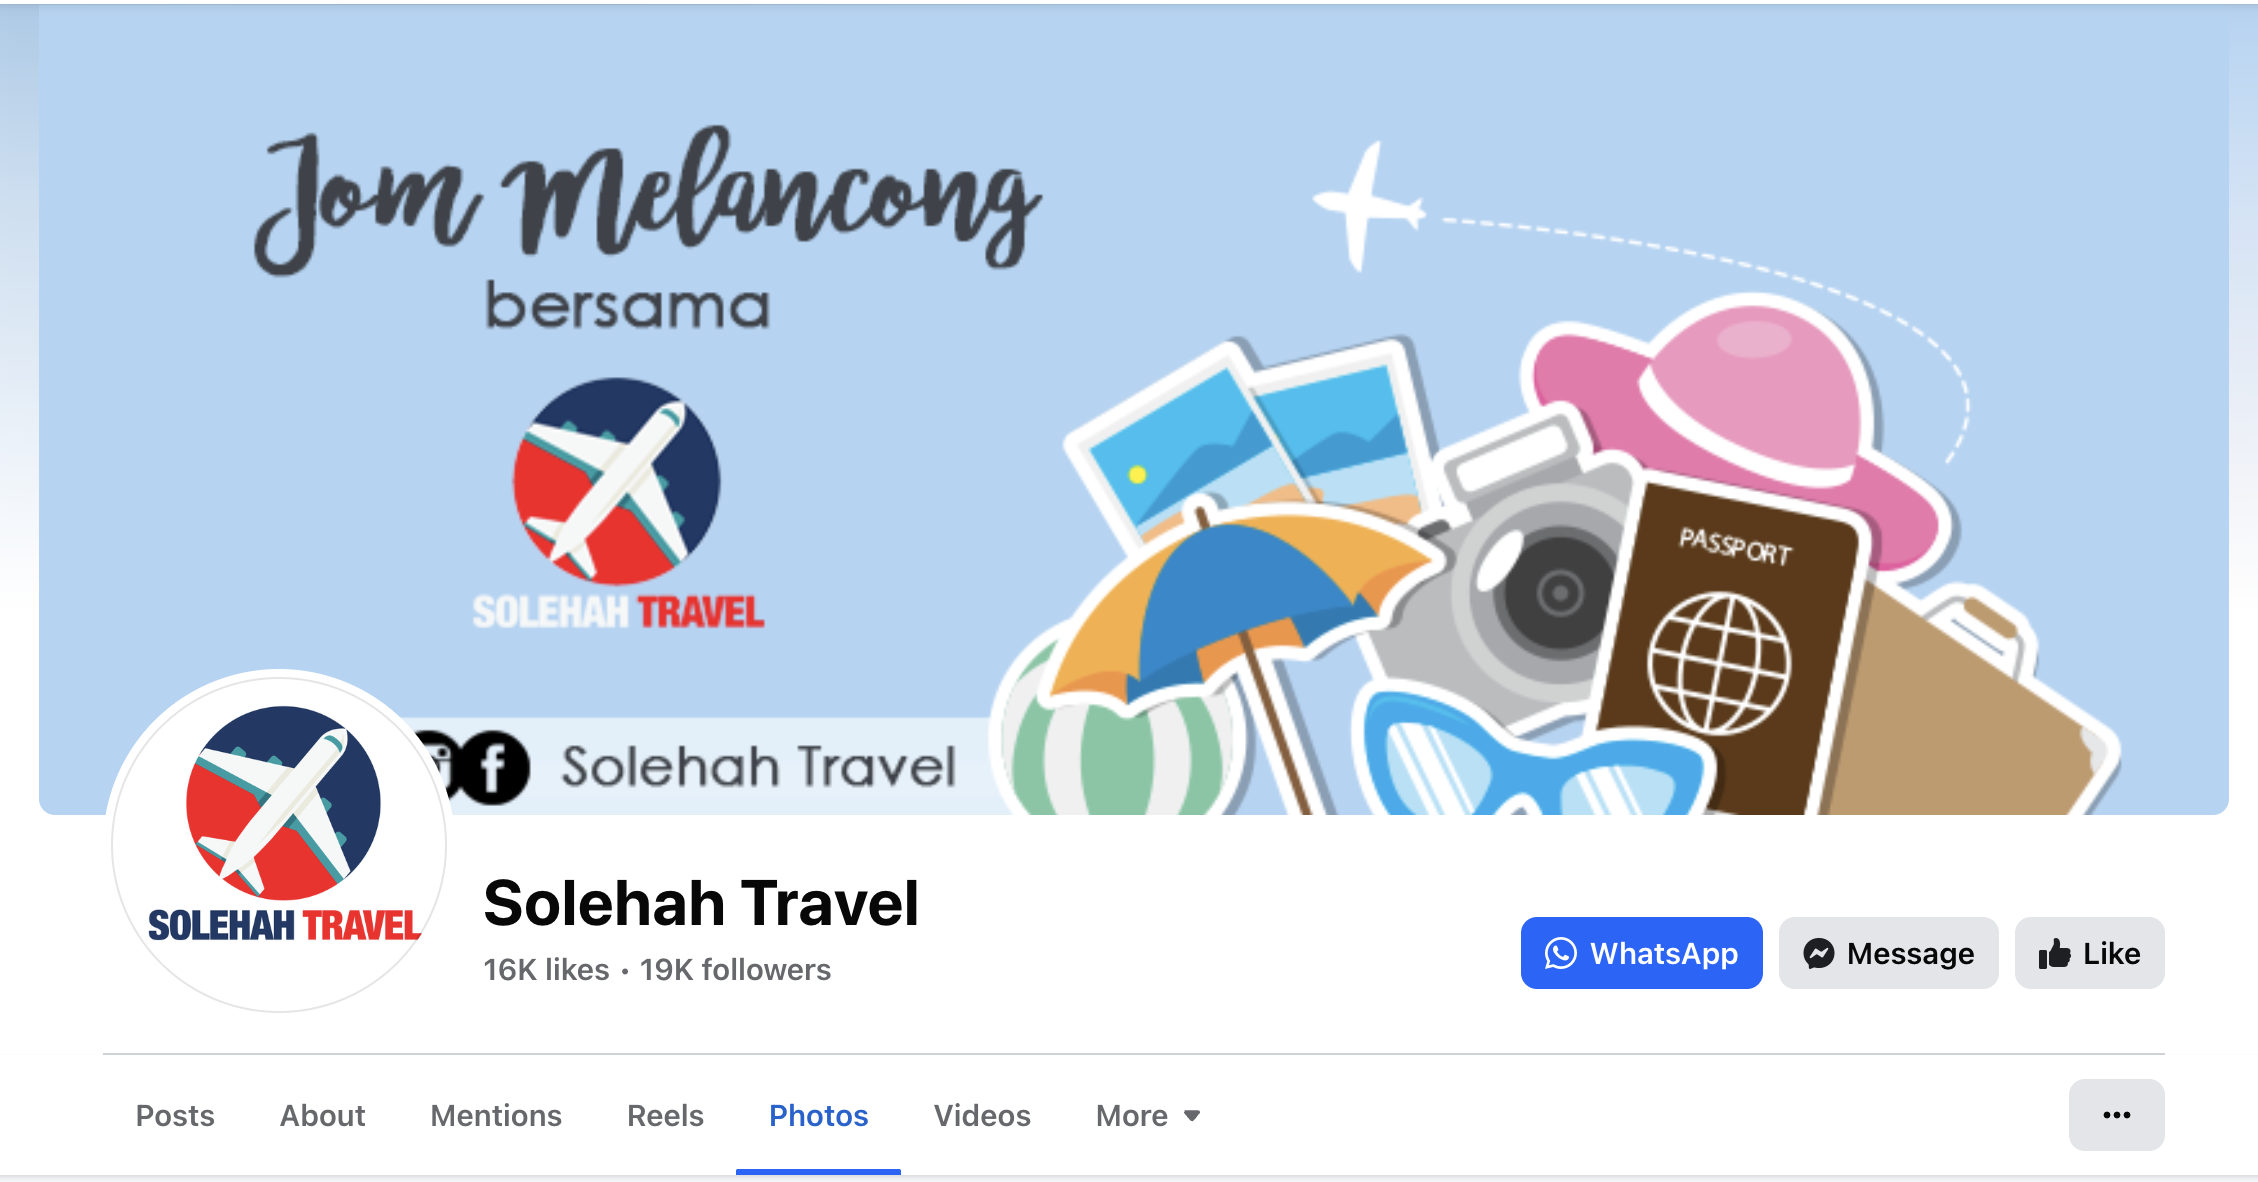
Task: Click the Solehah Travel page title
Action: click(x=701, y=903)
